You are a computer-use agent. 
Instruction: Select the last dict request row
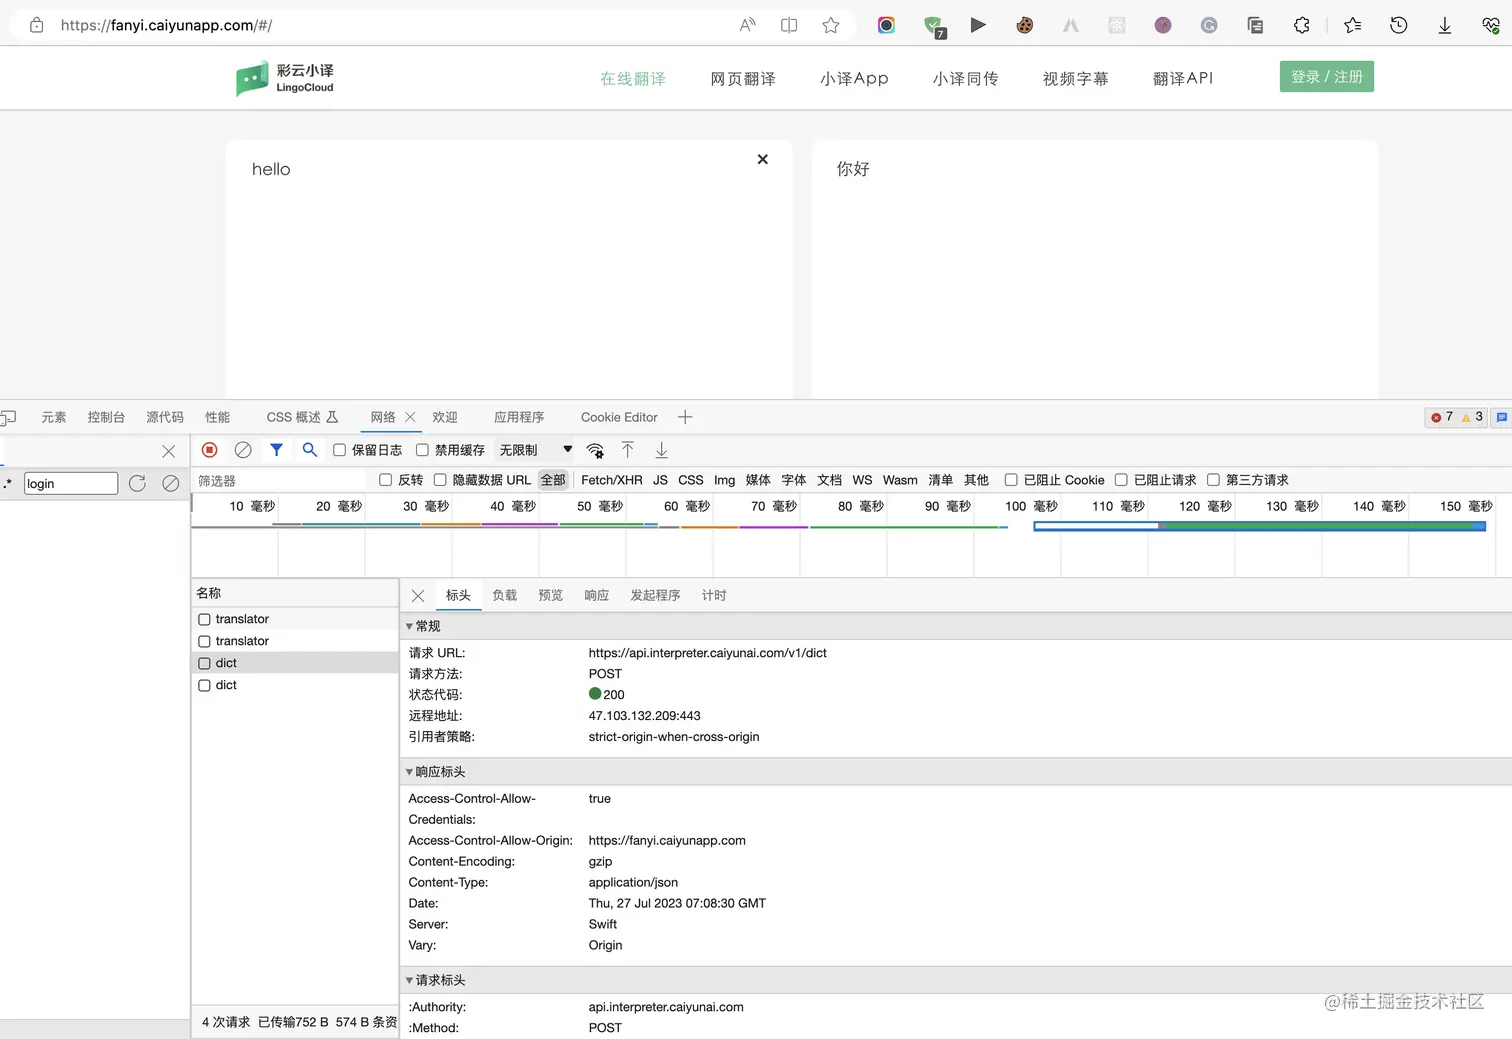pyautogui.click(x=295, y=685)
